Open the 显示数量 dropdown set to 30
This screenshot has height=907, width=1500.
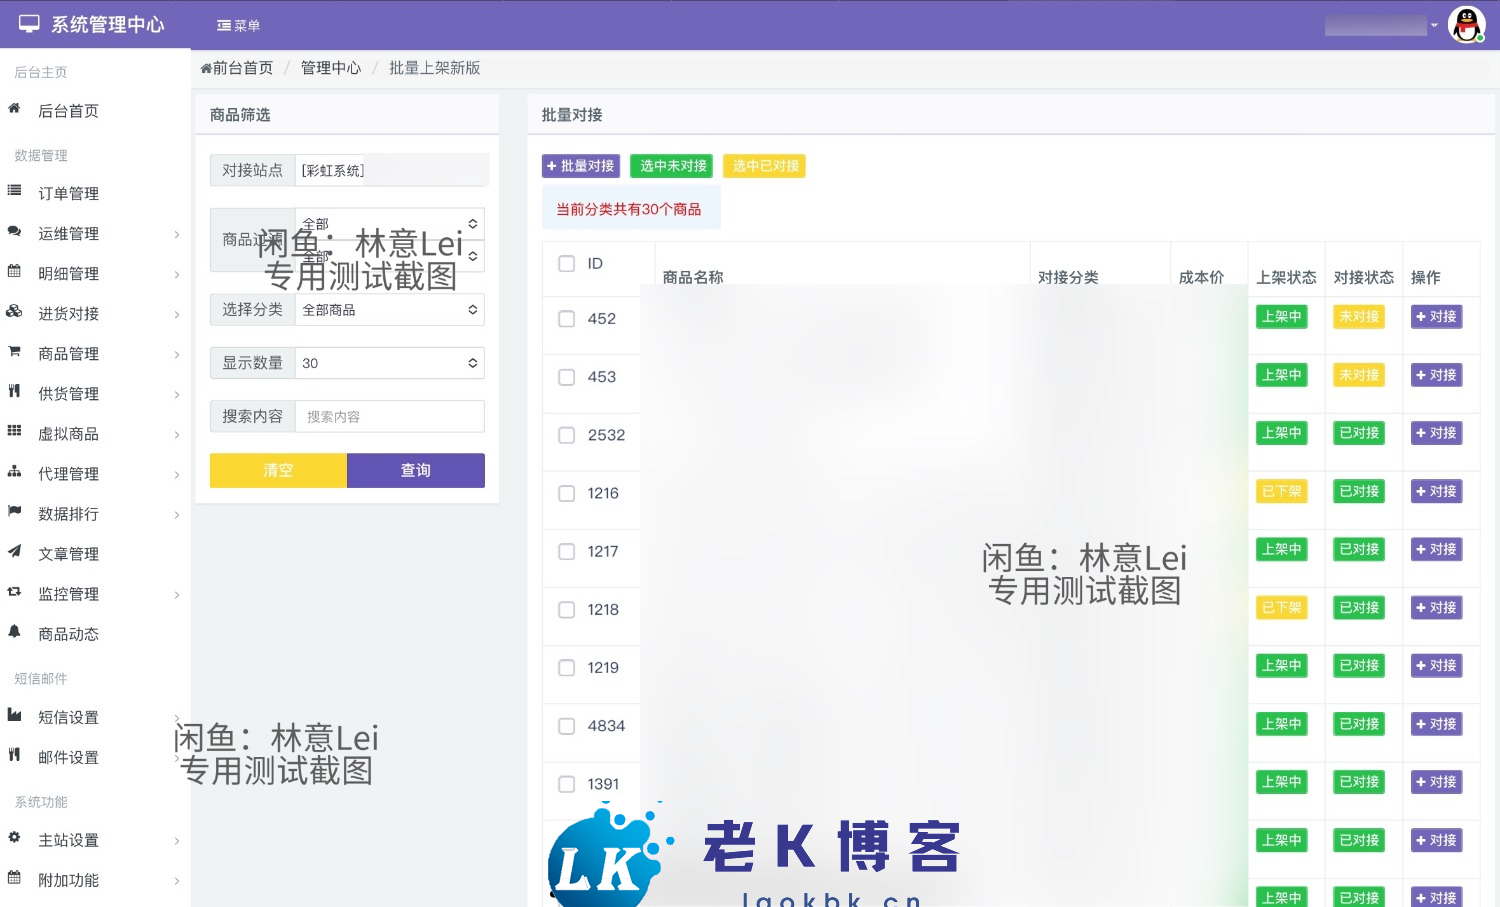point(389,363)
